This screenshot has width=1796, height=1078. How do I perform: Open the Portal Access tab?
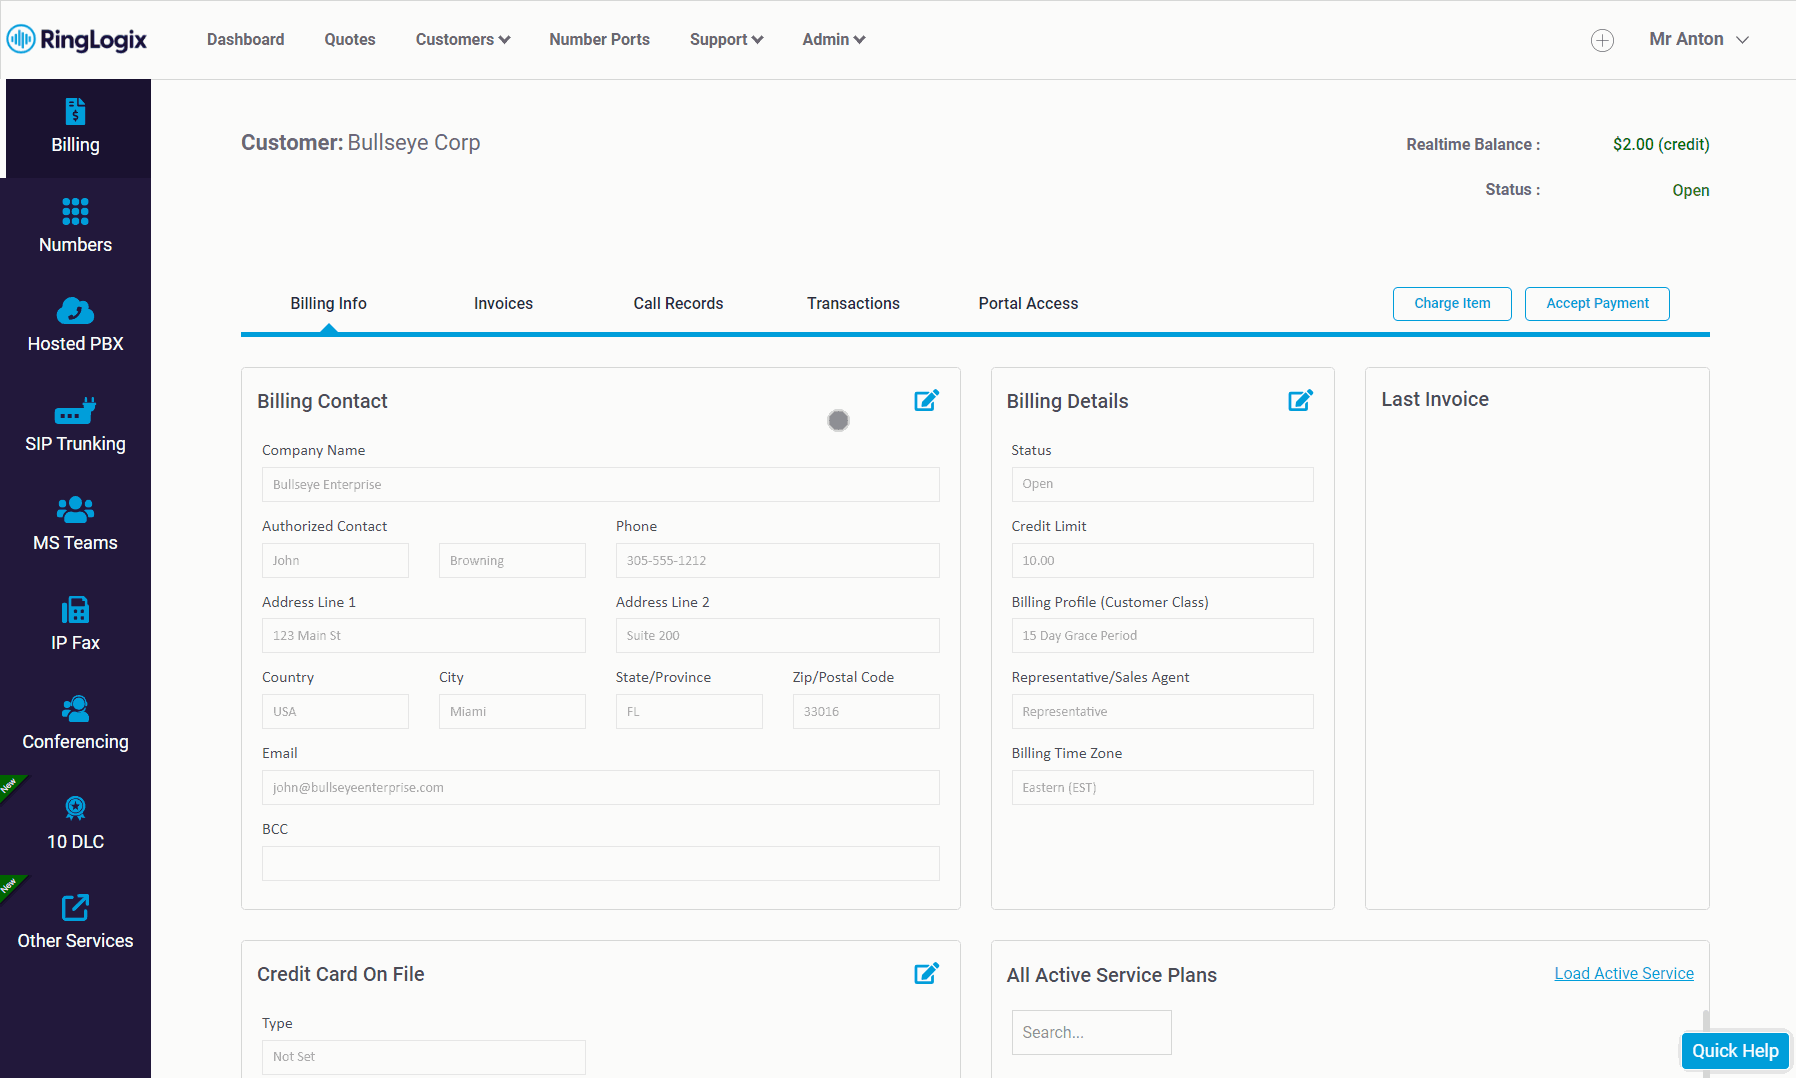pyautogui.click(x=1028, y=303)
